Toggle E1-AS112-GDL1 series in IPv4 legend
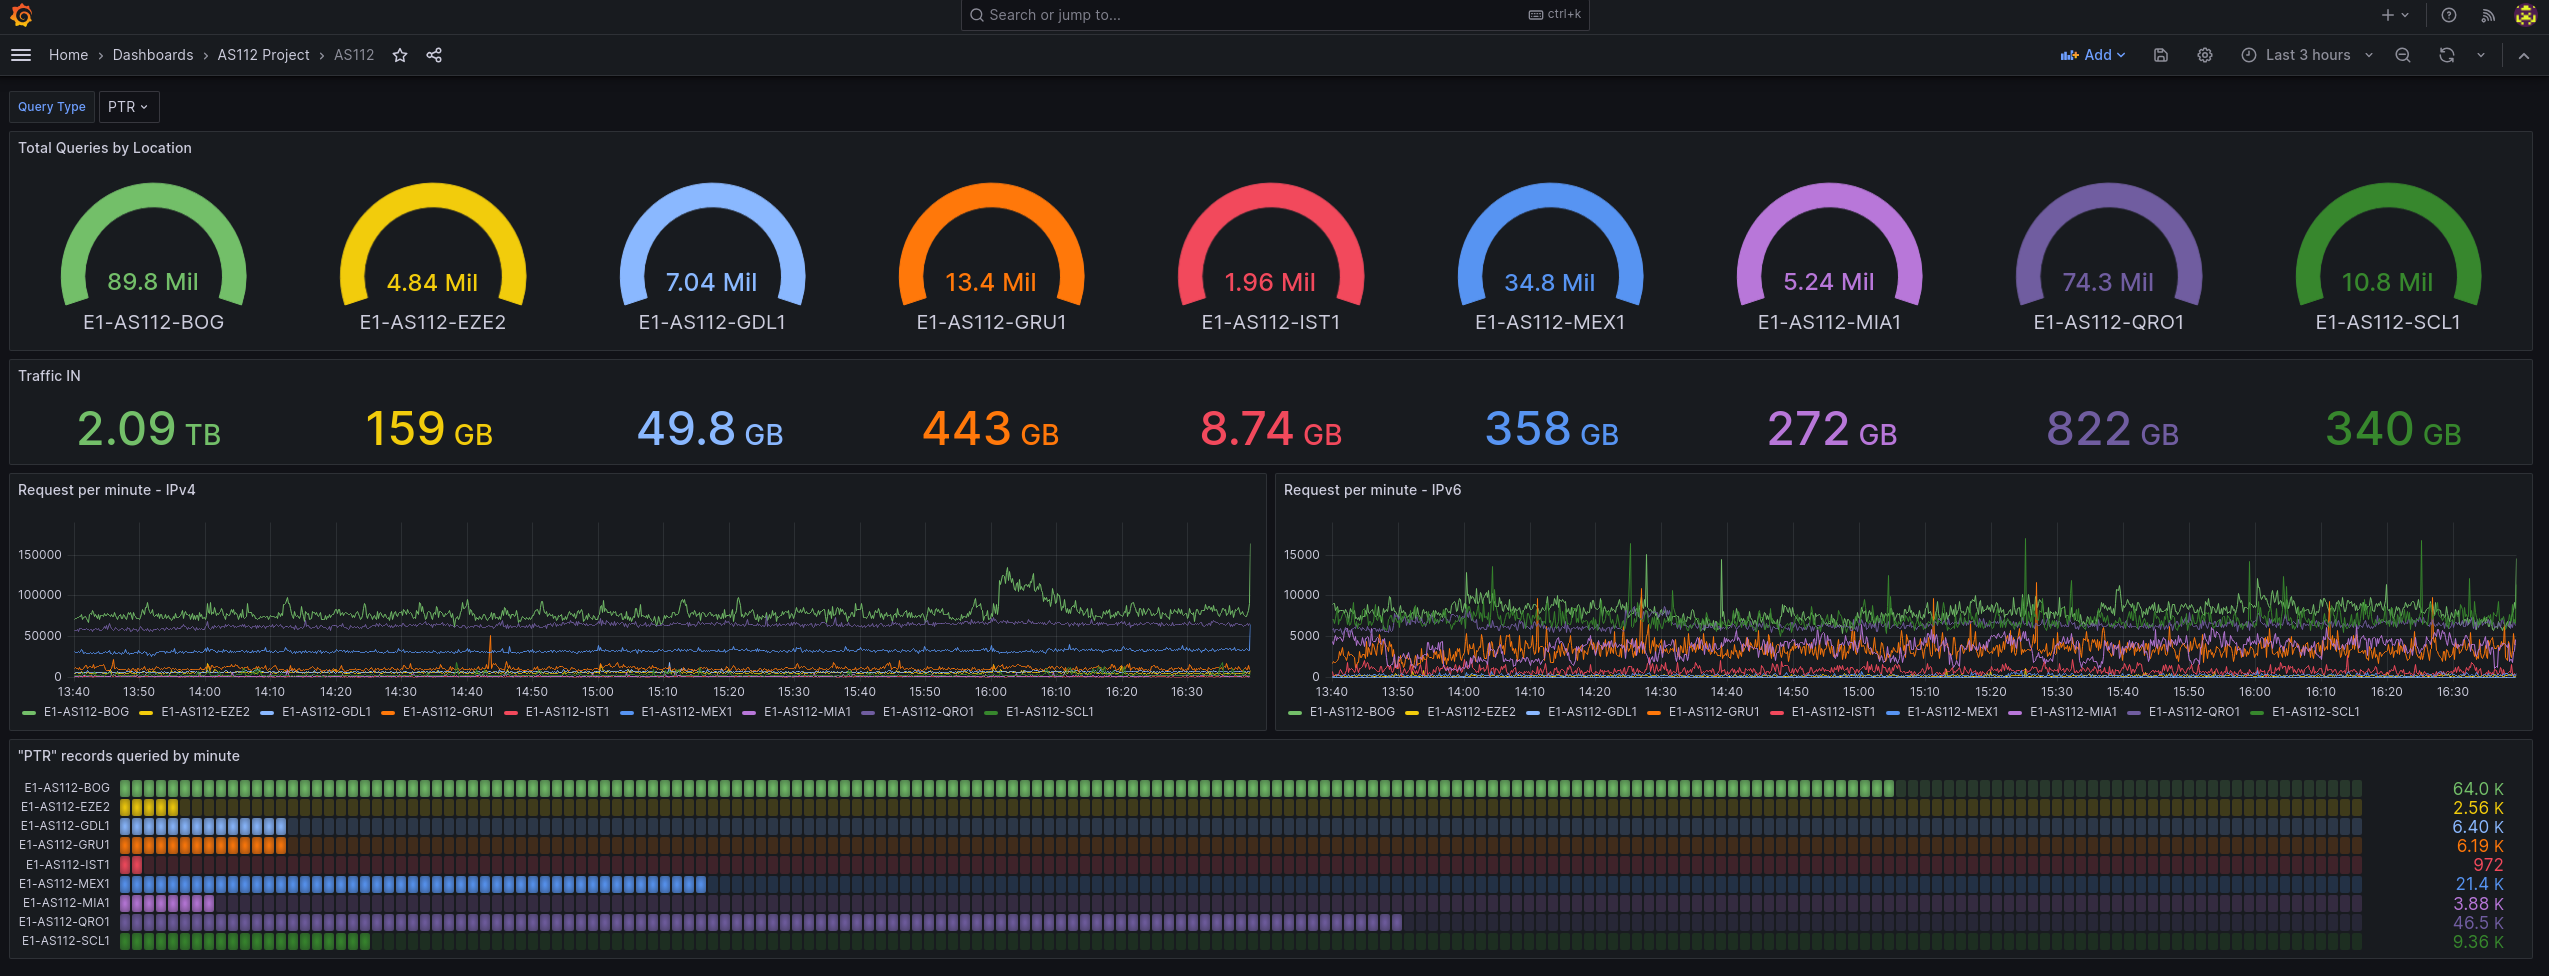Image resolution: width=2549 pixels, height=976 pixels. tap(326, 712)
